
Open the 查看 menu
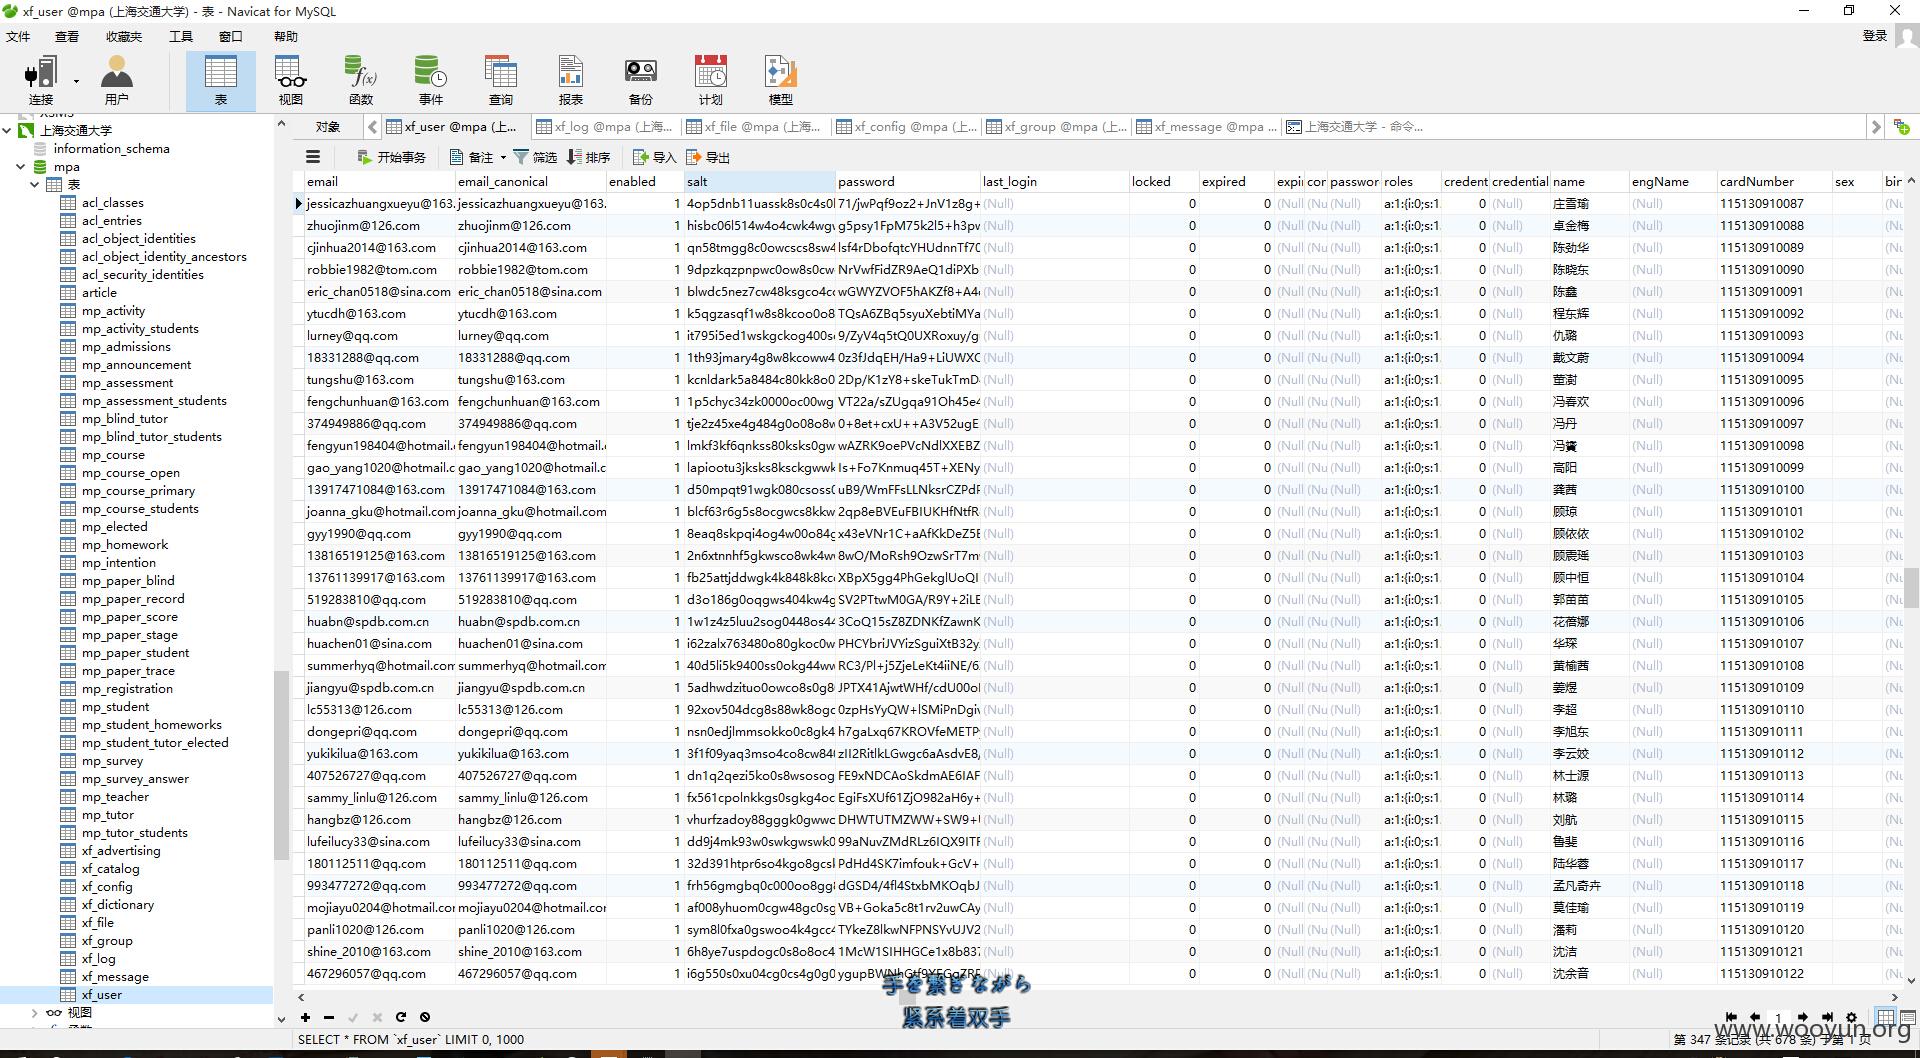tap(67, 36)
